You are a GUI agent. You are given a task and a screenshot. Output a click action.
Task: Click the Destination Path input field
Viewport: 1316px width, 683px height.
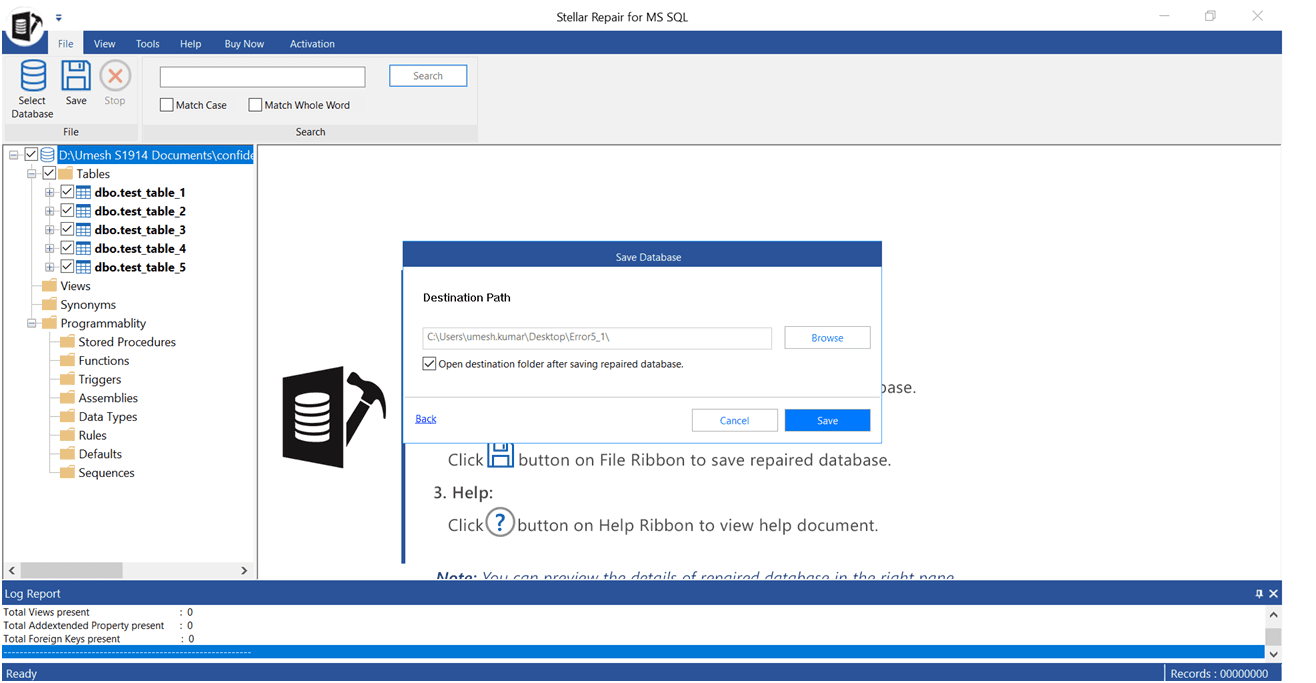597,338
